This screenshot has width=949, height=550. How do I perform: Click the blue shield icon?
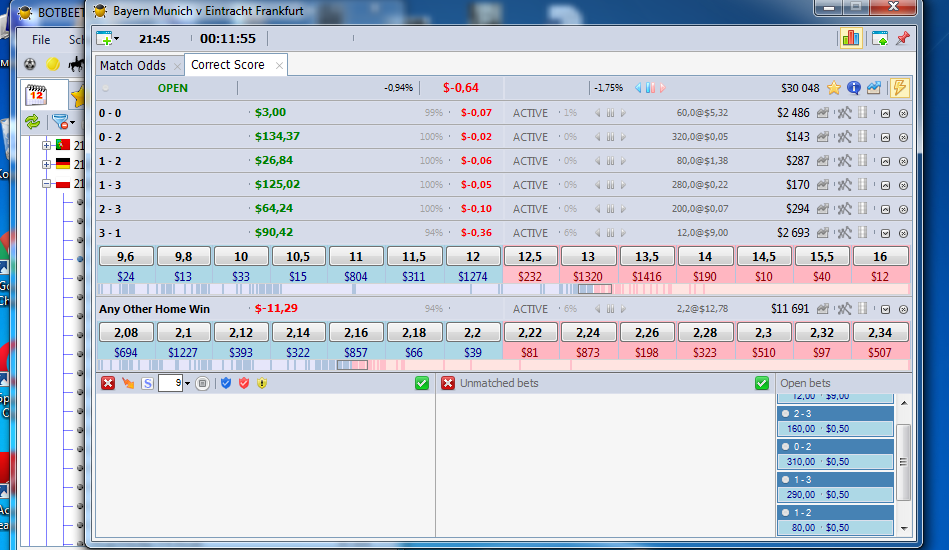click(226, 383)
